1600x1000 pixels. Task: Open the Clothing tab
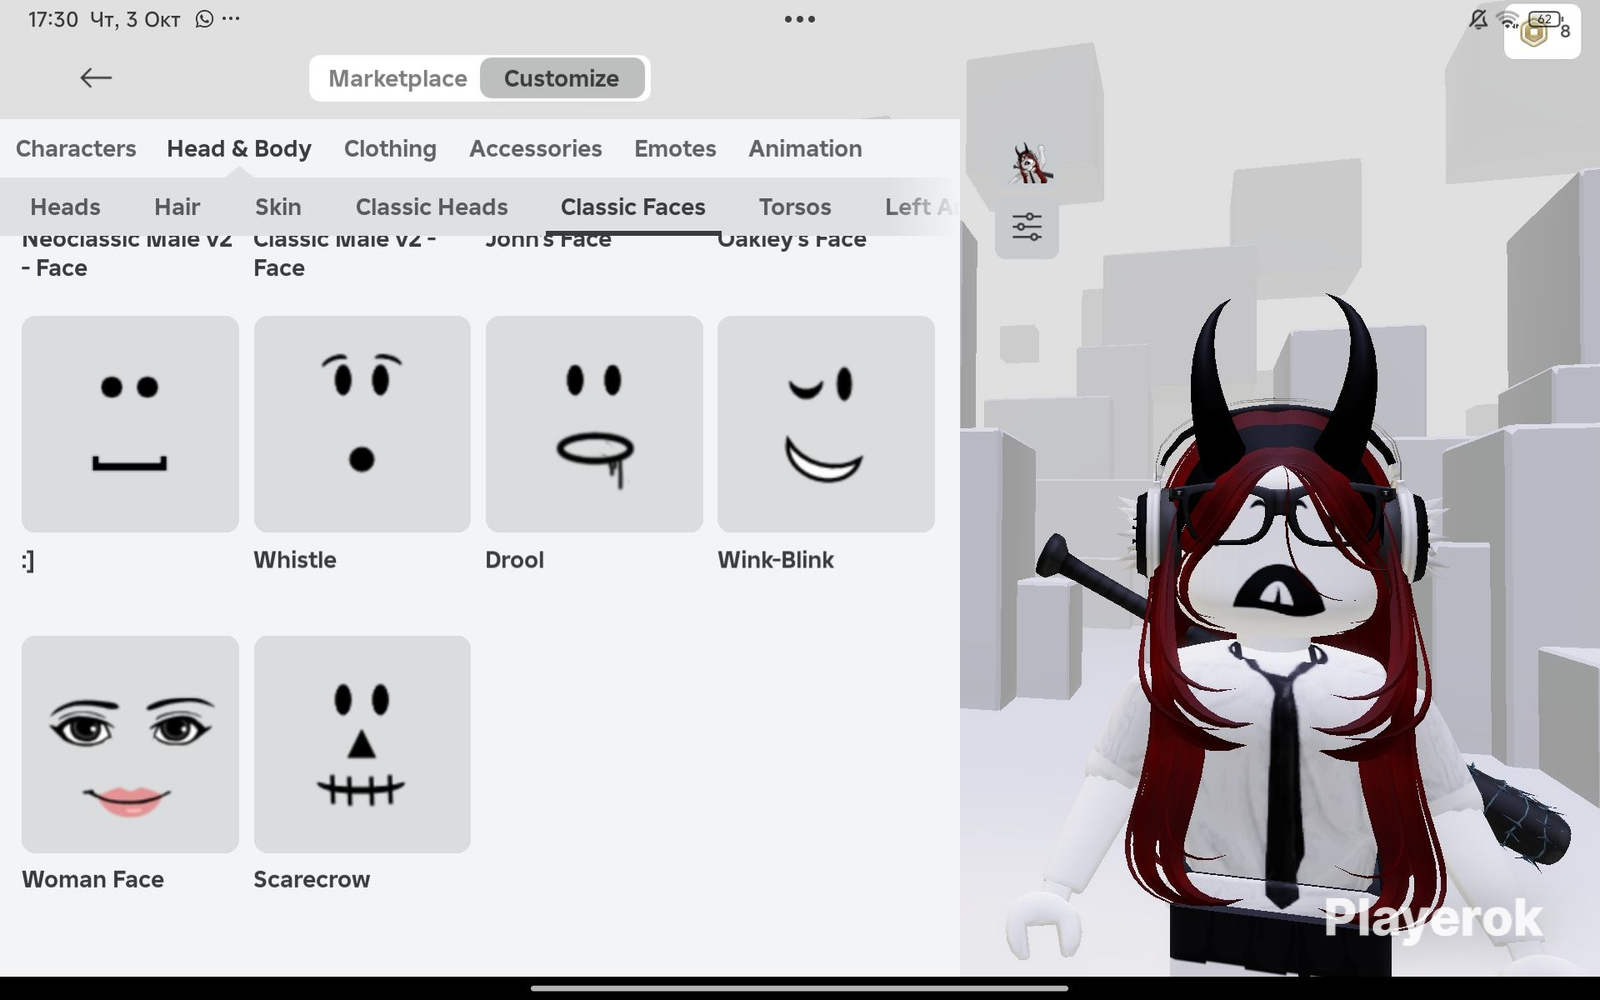390,149
